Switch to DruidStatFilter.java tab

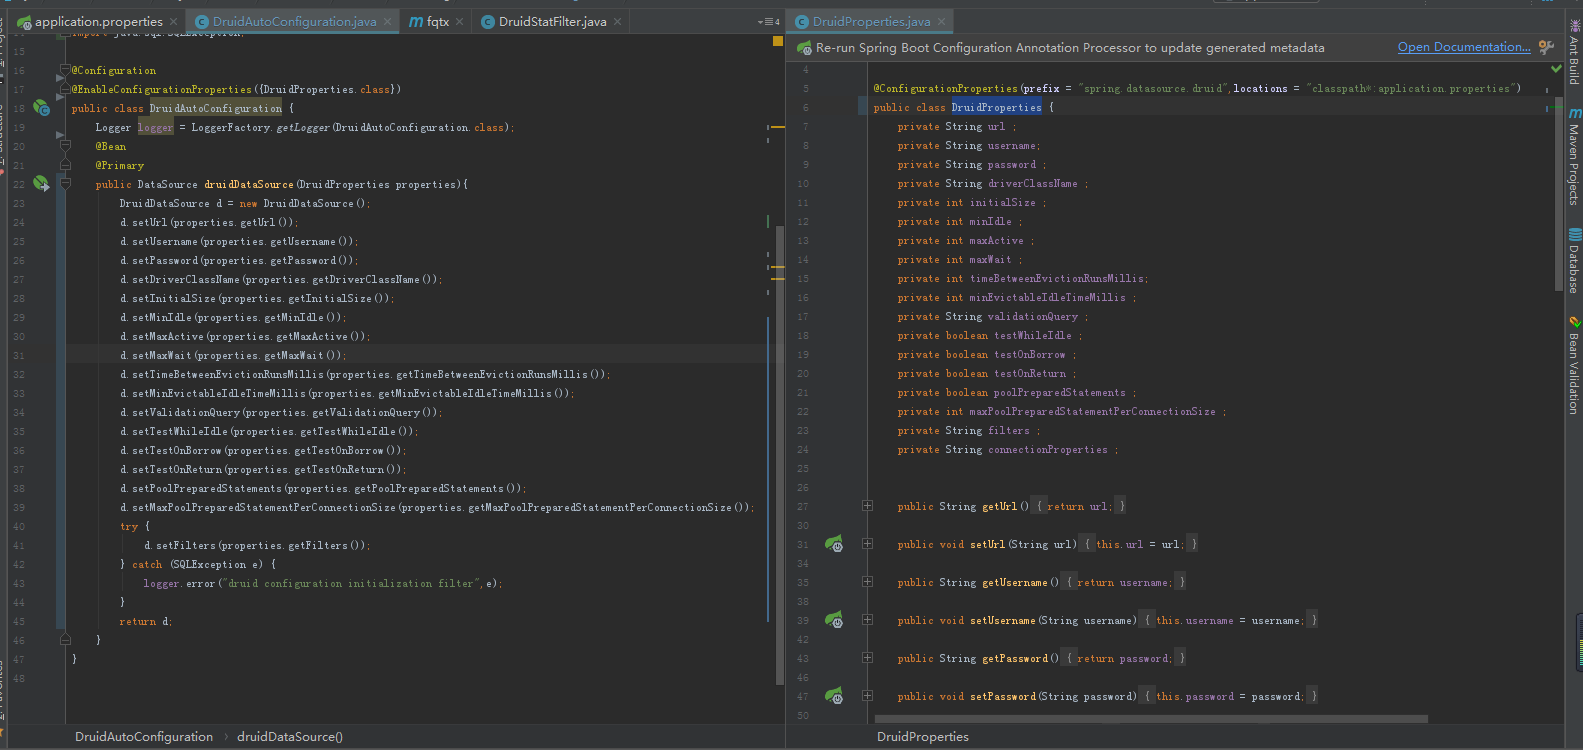pos(552,22)
